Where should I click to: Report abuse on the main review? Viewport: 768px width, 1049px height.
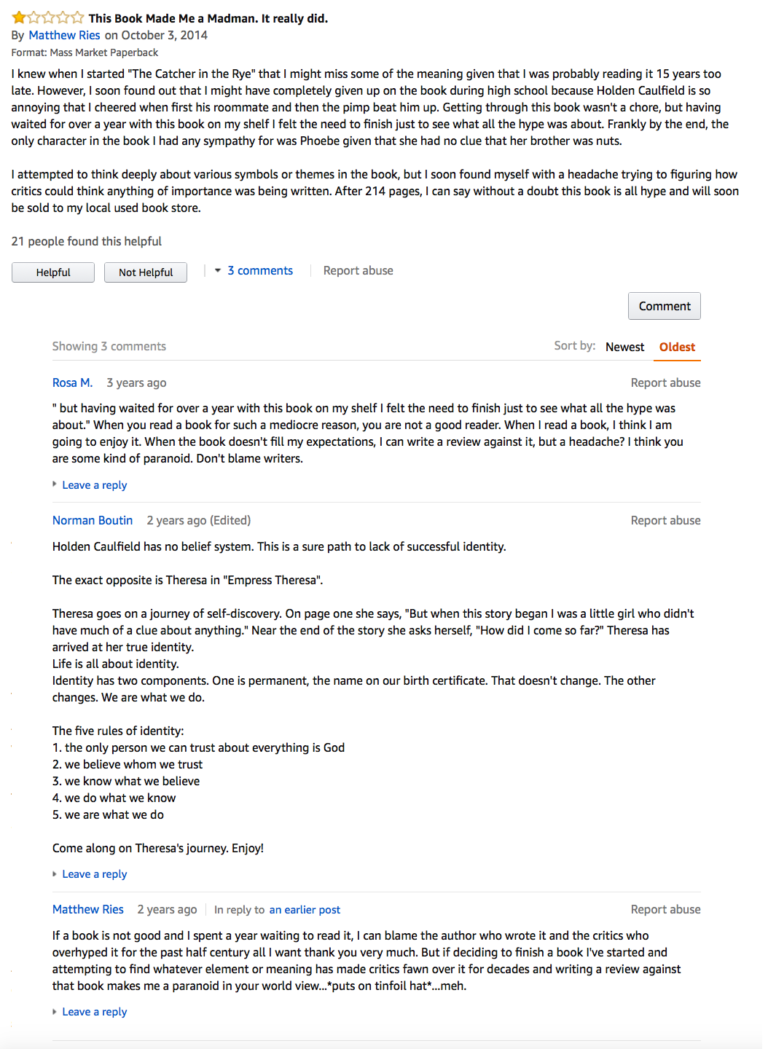[x=359, y=270]
